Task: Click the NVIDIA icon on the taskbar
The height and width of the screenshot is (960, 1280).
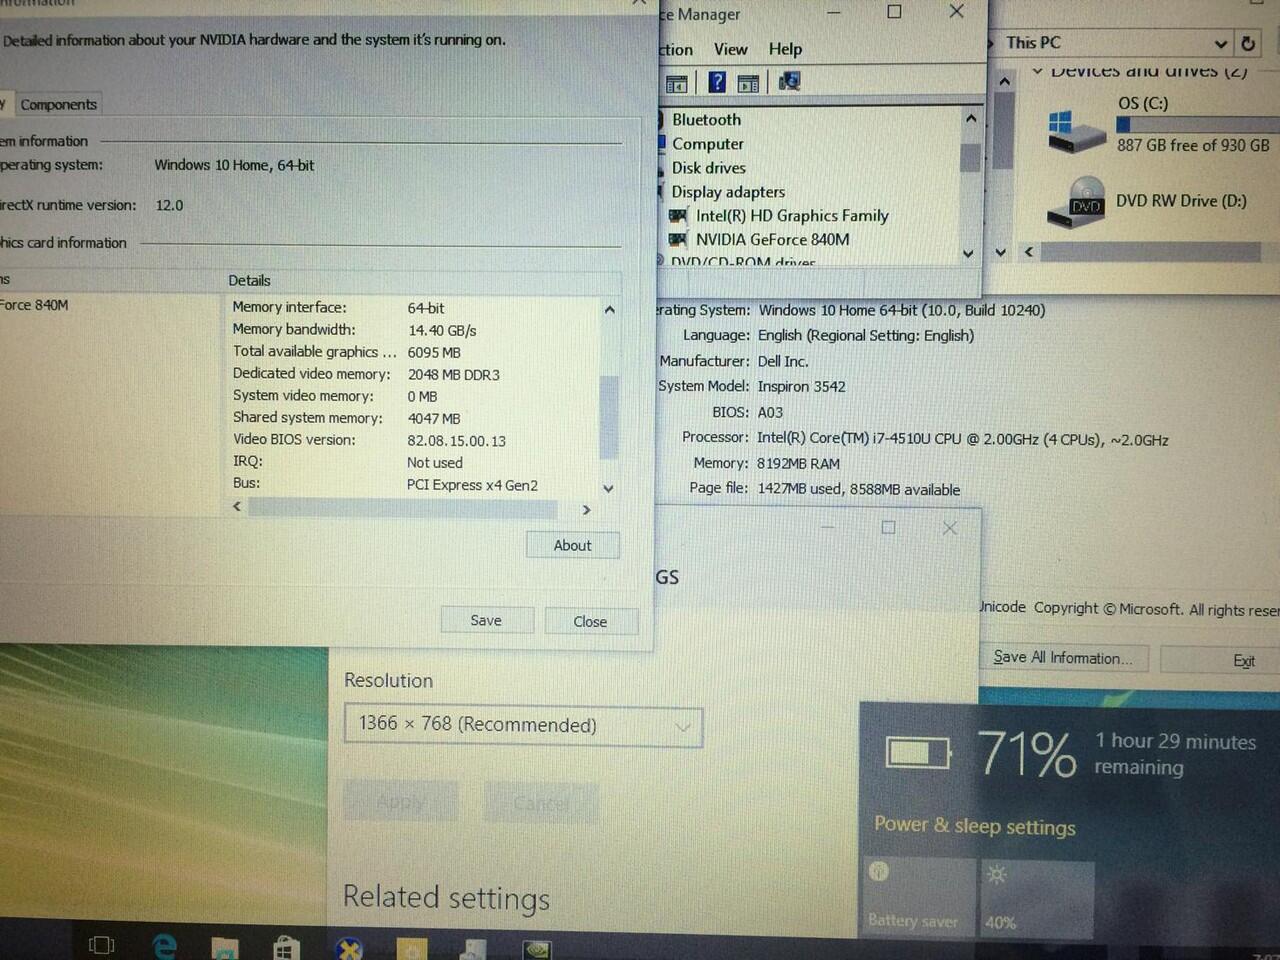Action: tap(537, 949)
